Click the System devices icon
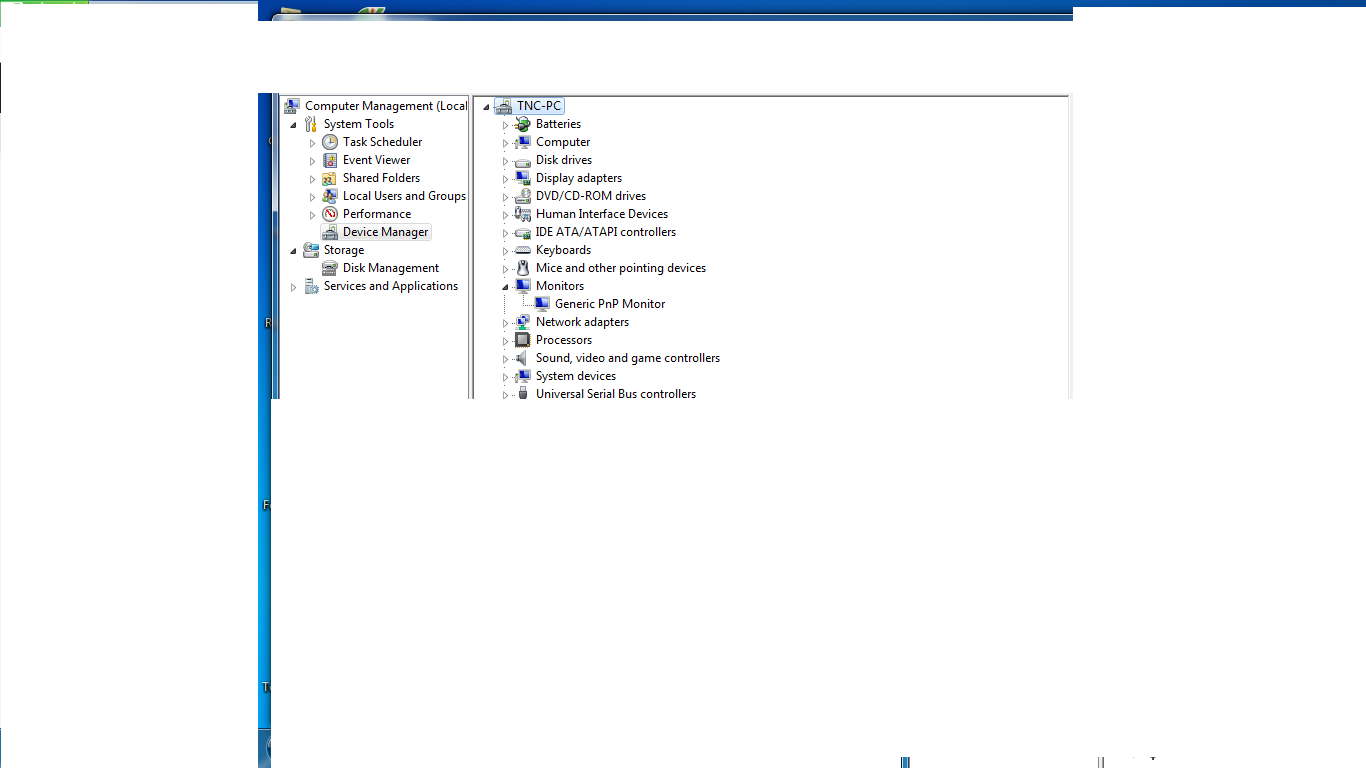Image resolution: width=1366 pixels, height=768 pixels. point(522,376)
